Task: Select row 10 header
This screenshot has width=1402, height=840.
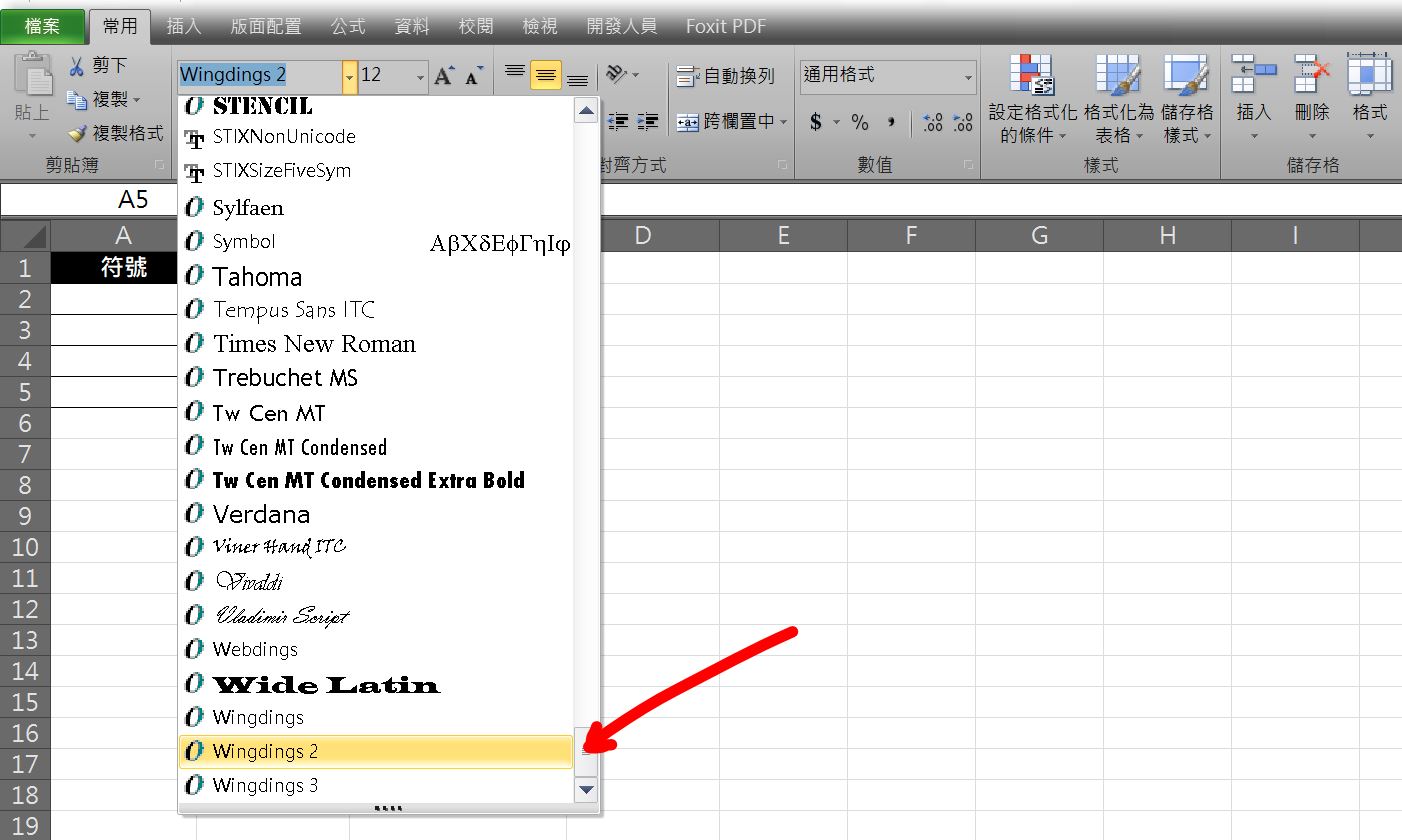Action: pos(25,547)
